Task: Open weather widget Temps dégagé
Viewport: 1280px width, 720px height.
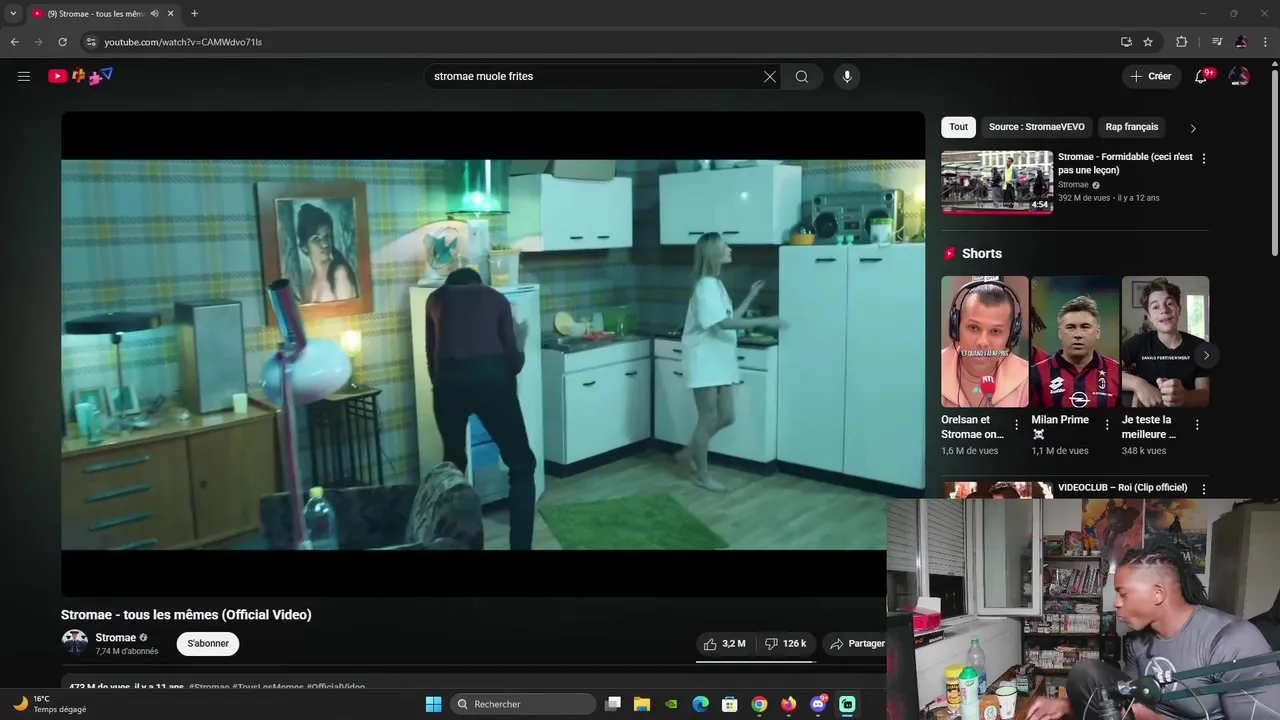Action: pos(50,704)
